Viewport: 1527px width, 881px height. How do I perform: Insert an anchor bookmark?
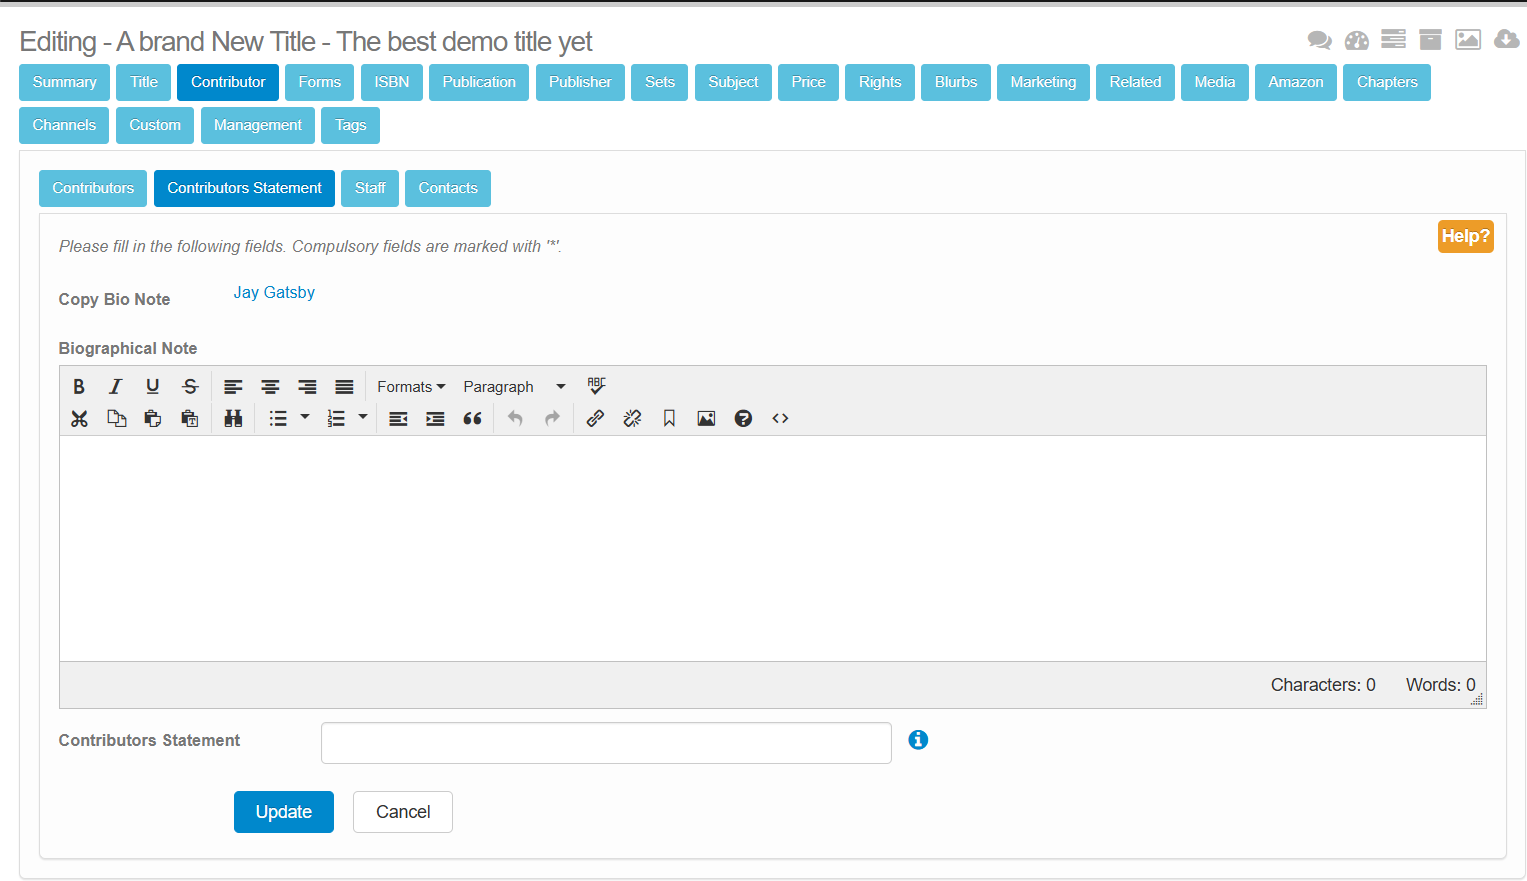(x=669, y=419)
